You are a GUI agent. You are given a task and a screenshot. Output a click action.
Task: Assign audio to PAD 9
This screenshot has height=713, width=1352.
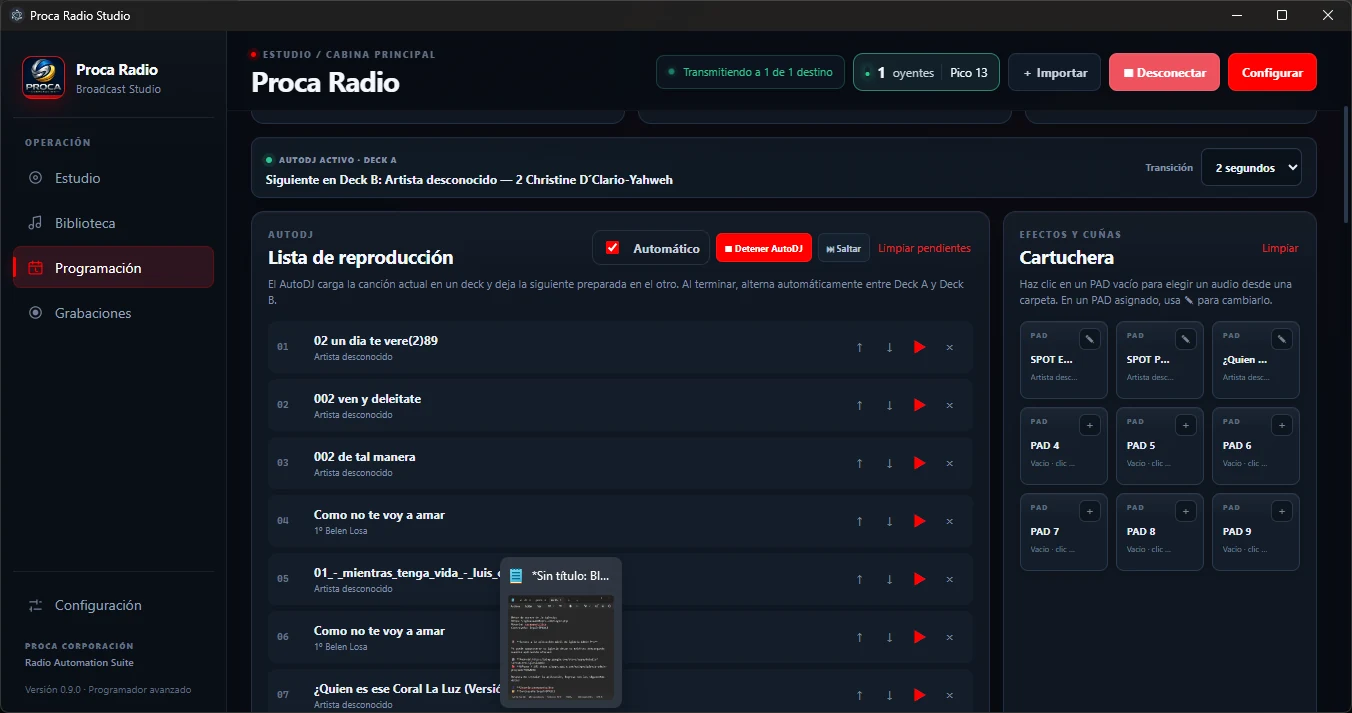(x=1282, y=511)
